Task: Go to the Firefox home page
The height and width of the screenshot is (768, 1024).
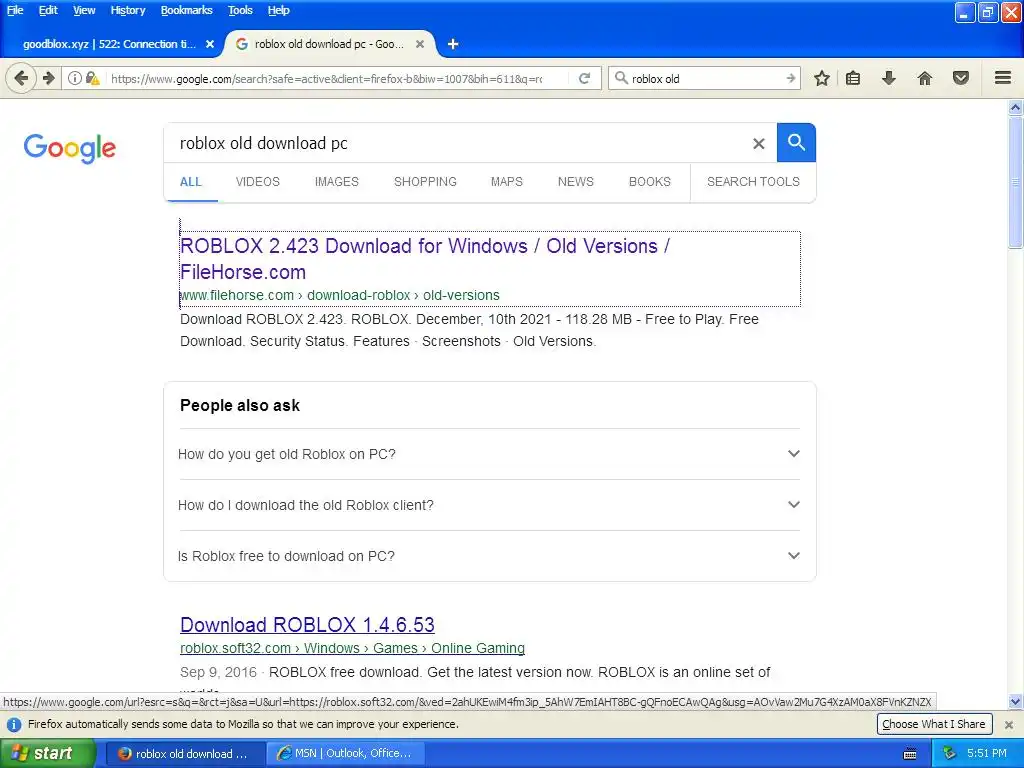Action: pyautogui.click(x=925, y=78)
